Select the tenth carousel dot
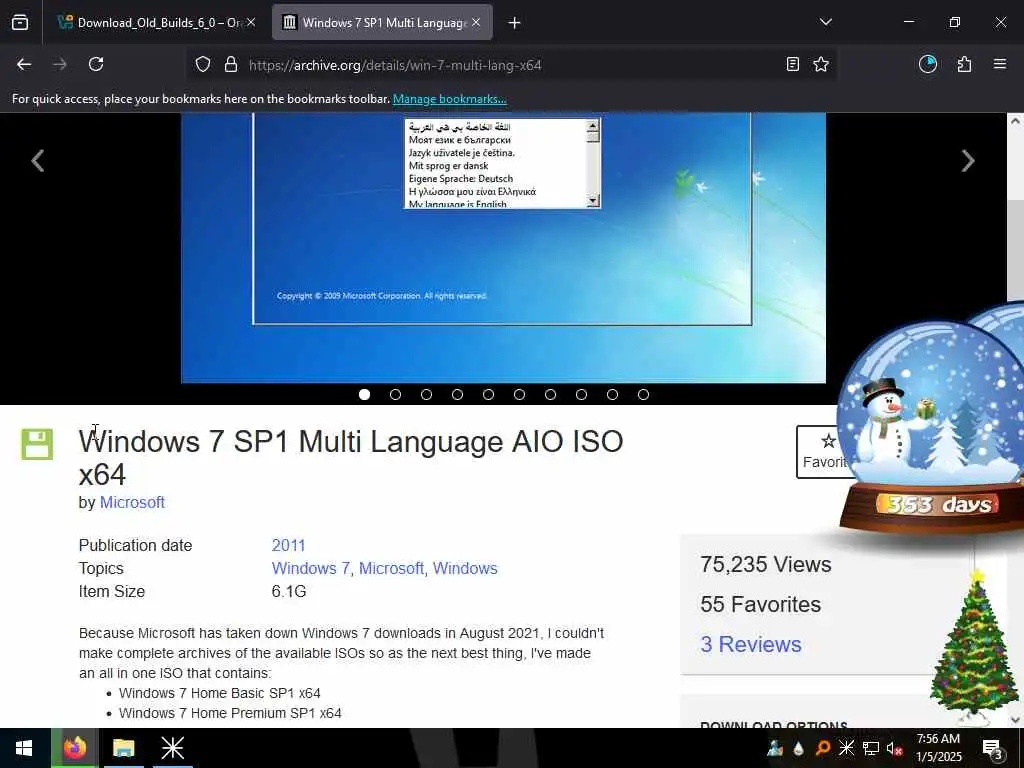The image size is (1024, 768). coord(643,394)
